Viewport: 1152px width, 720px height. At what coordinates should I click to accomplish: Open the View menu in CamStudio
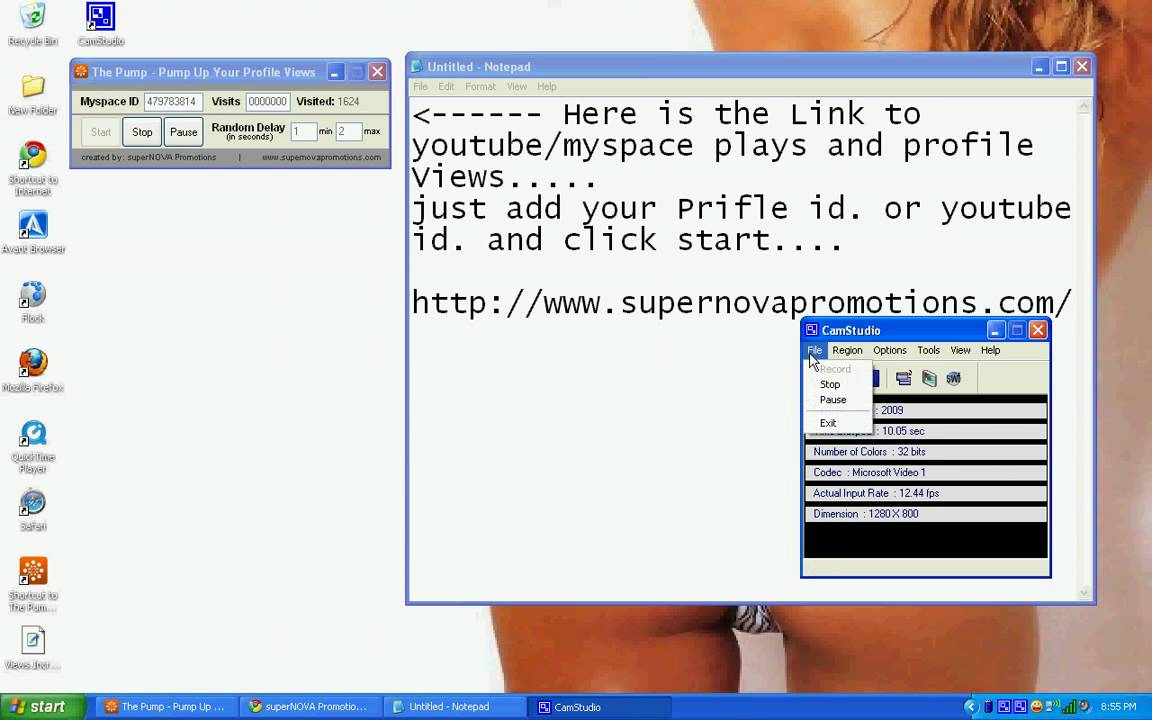[x=960, y=350]
